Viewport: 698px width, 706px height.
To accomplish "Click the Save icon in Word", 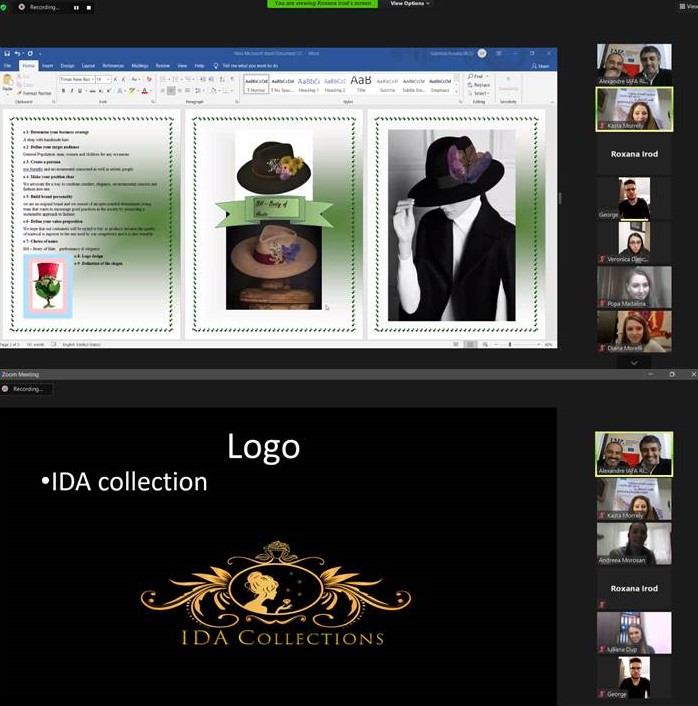I will 7,53.
